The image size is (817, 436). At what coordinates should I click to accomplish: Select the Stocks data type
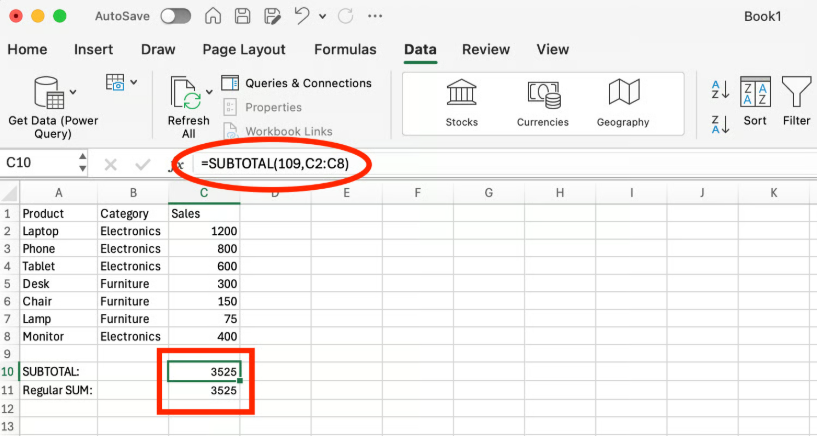tap(461, 102)
